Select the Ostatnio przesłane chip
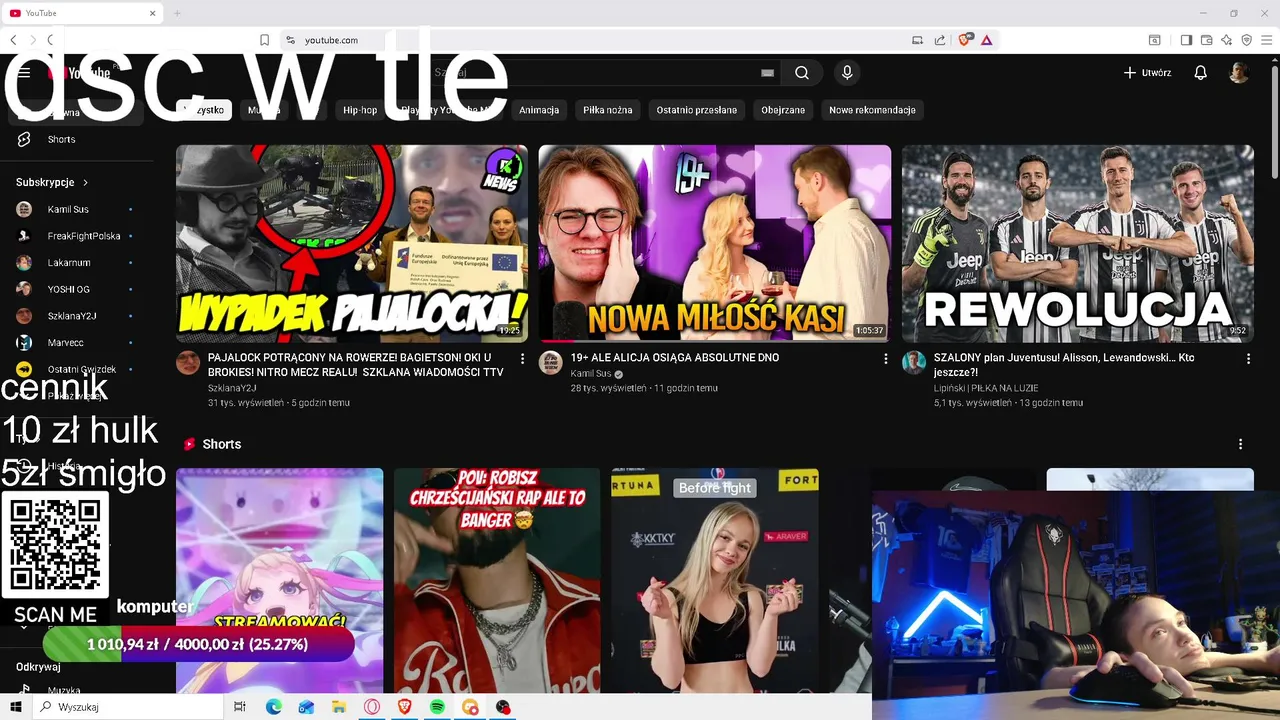The image size is (1280, 720). [697, 110]
